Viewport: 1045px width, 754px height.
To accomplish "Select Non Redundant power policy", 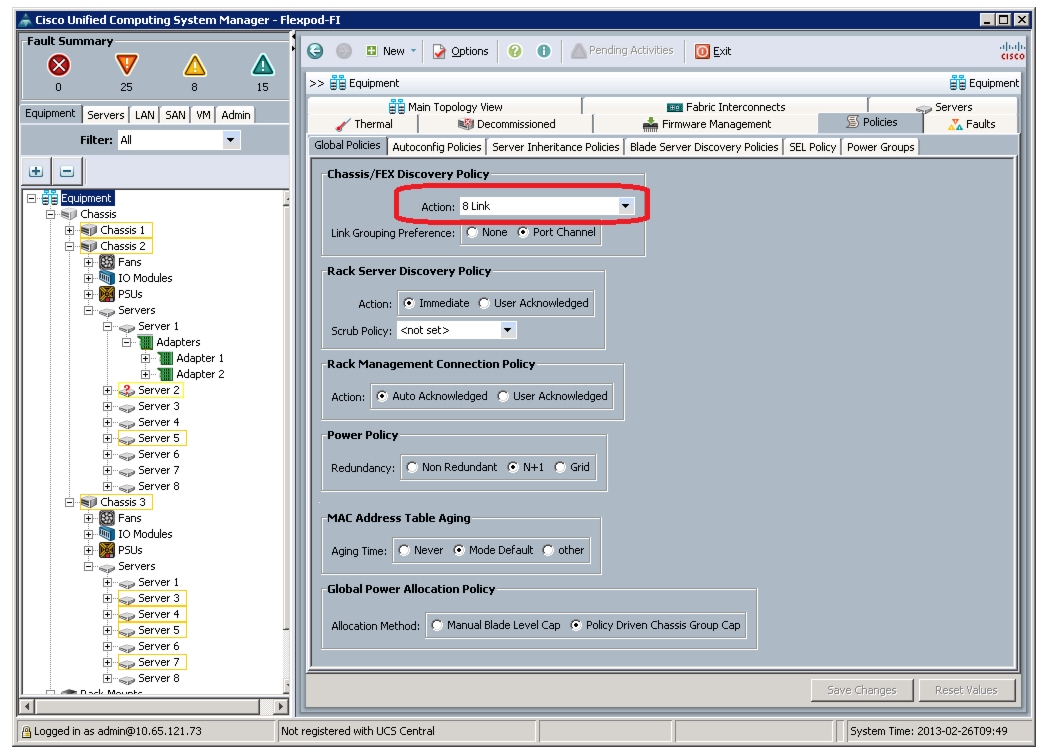I will point(412,467).
